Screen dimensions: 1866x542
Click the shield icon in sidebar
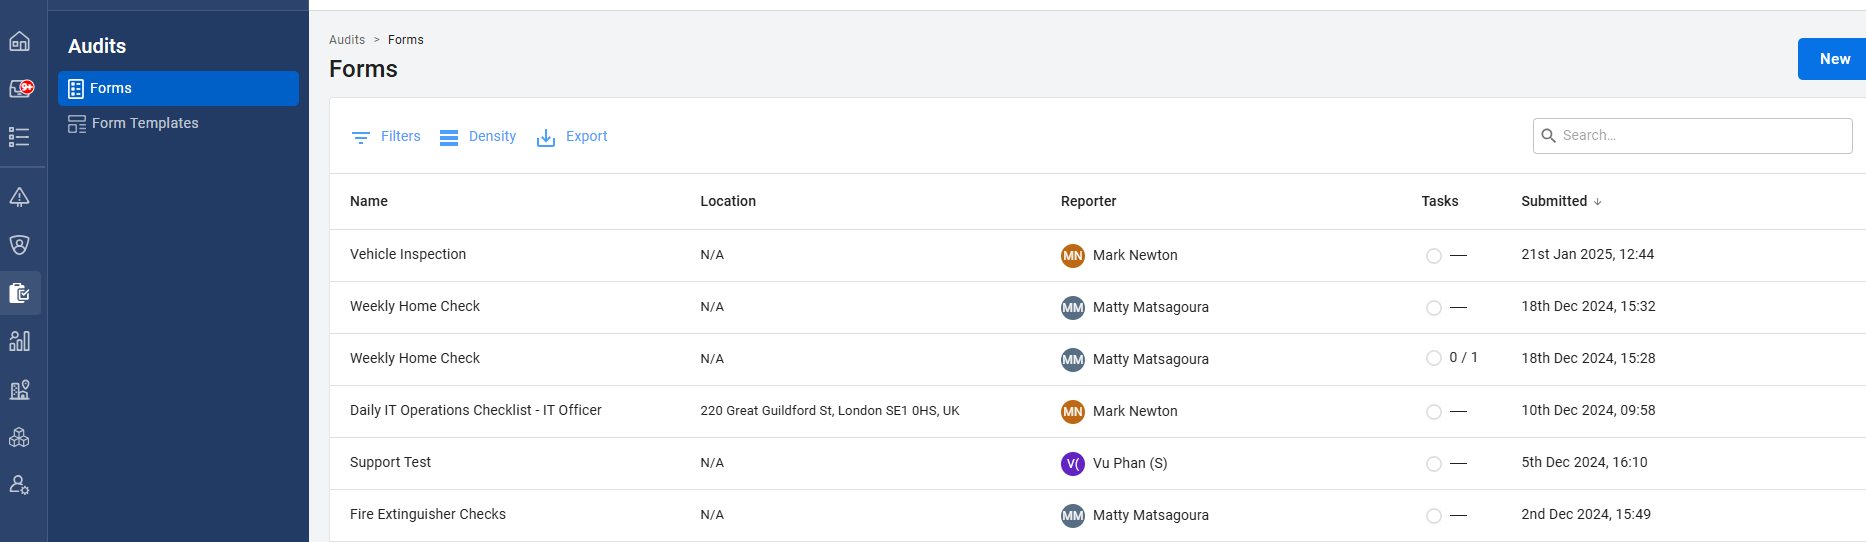click(x=20, y=245)
